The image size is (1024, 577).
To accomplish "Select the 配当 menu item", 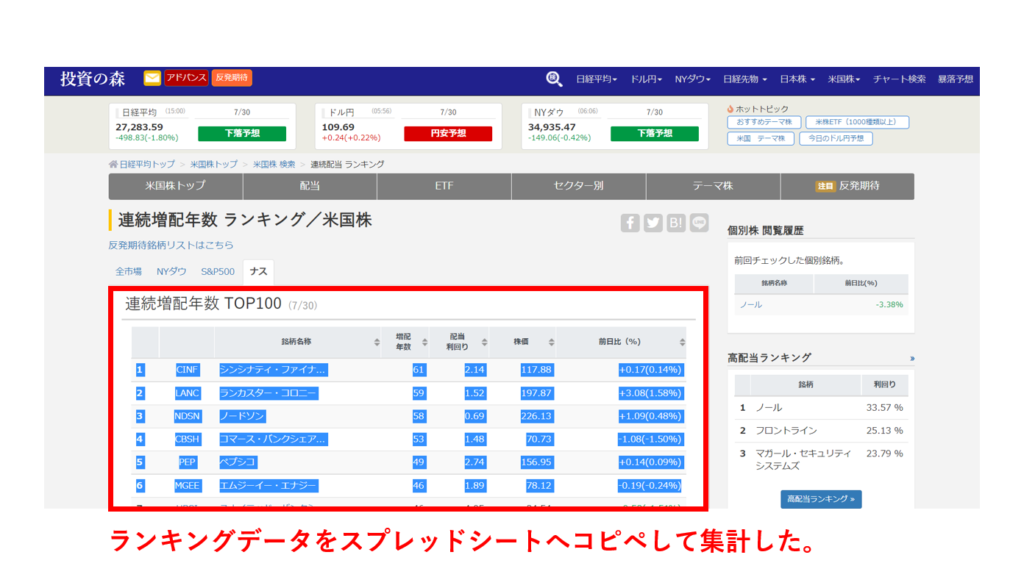I will (311, 186).
